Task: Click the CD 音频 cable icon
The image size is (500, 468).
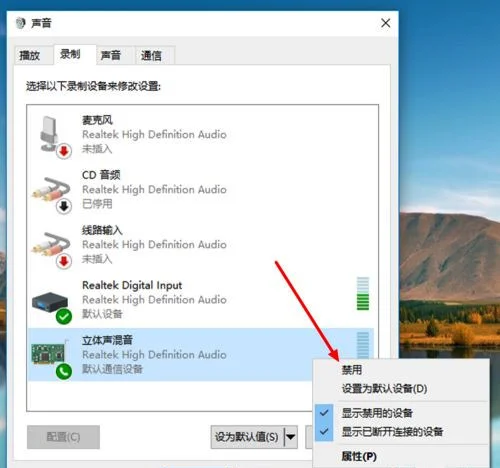Action: click(51, 189)
